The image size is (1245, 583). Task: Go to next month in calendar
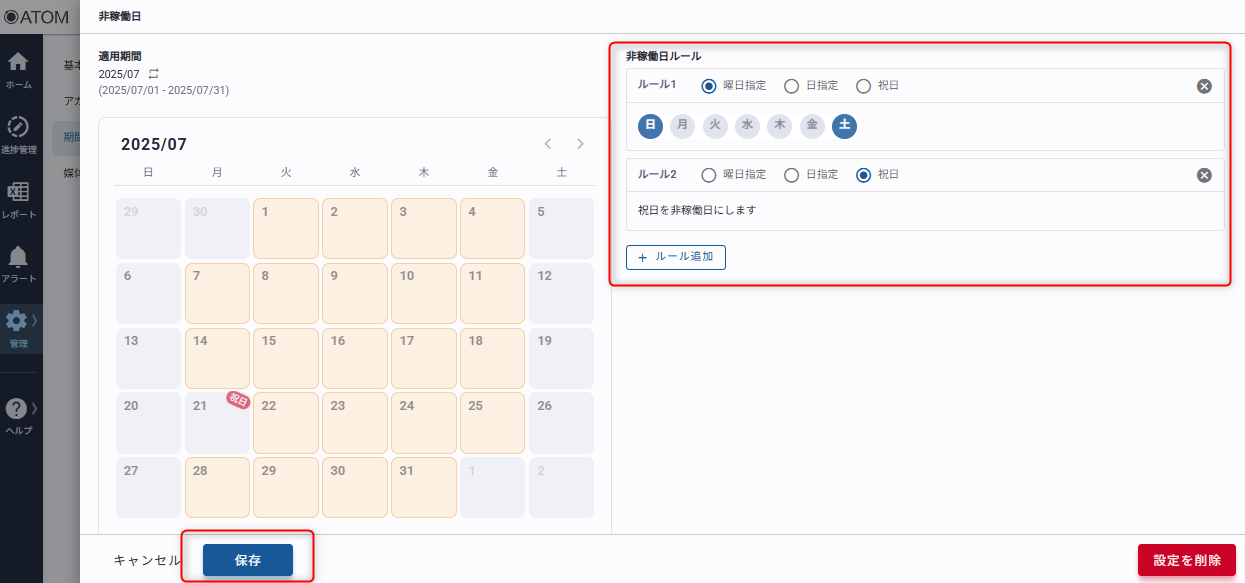pos(580,144)
